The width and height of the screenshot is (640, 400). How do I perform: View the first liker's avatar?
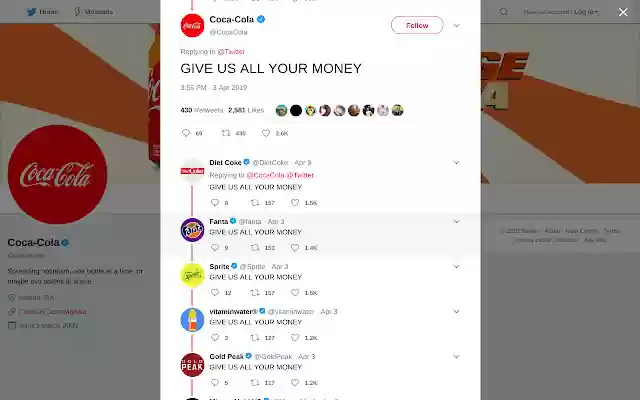(x=281, y=110)
